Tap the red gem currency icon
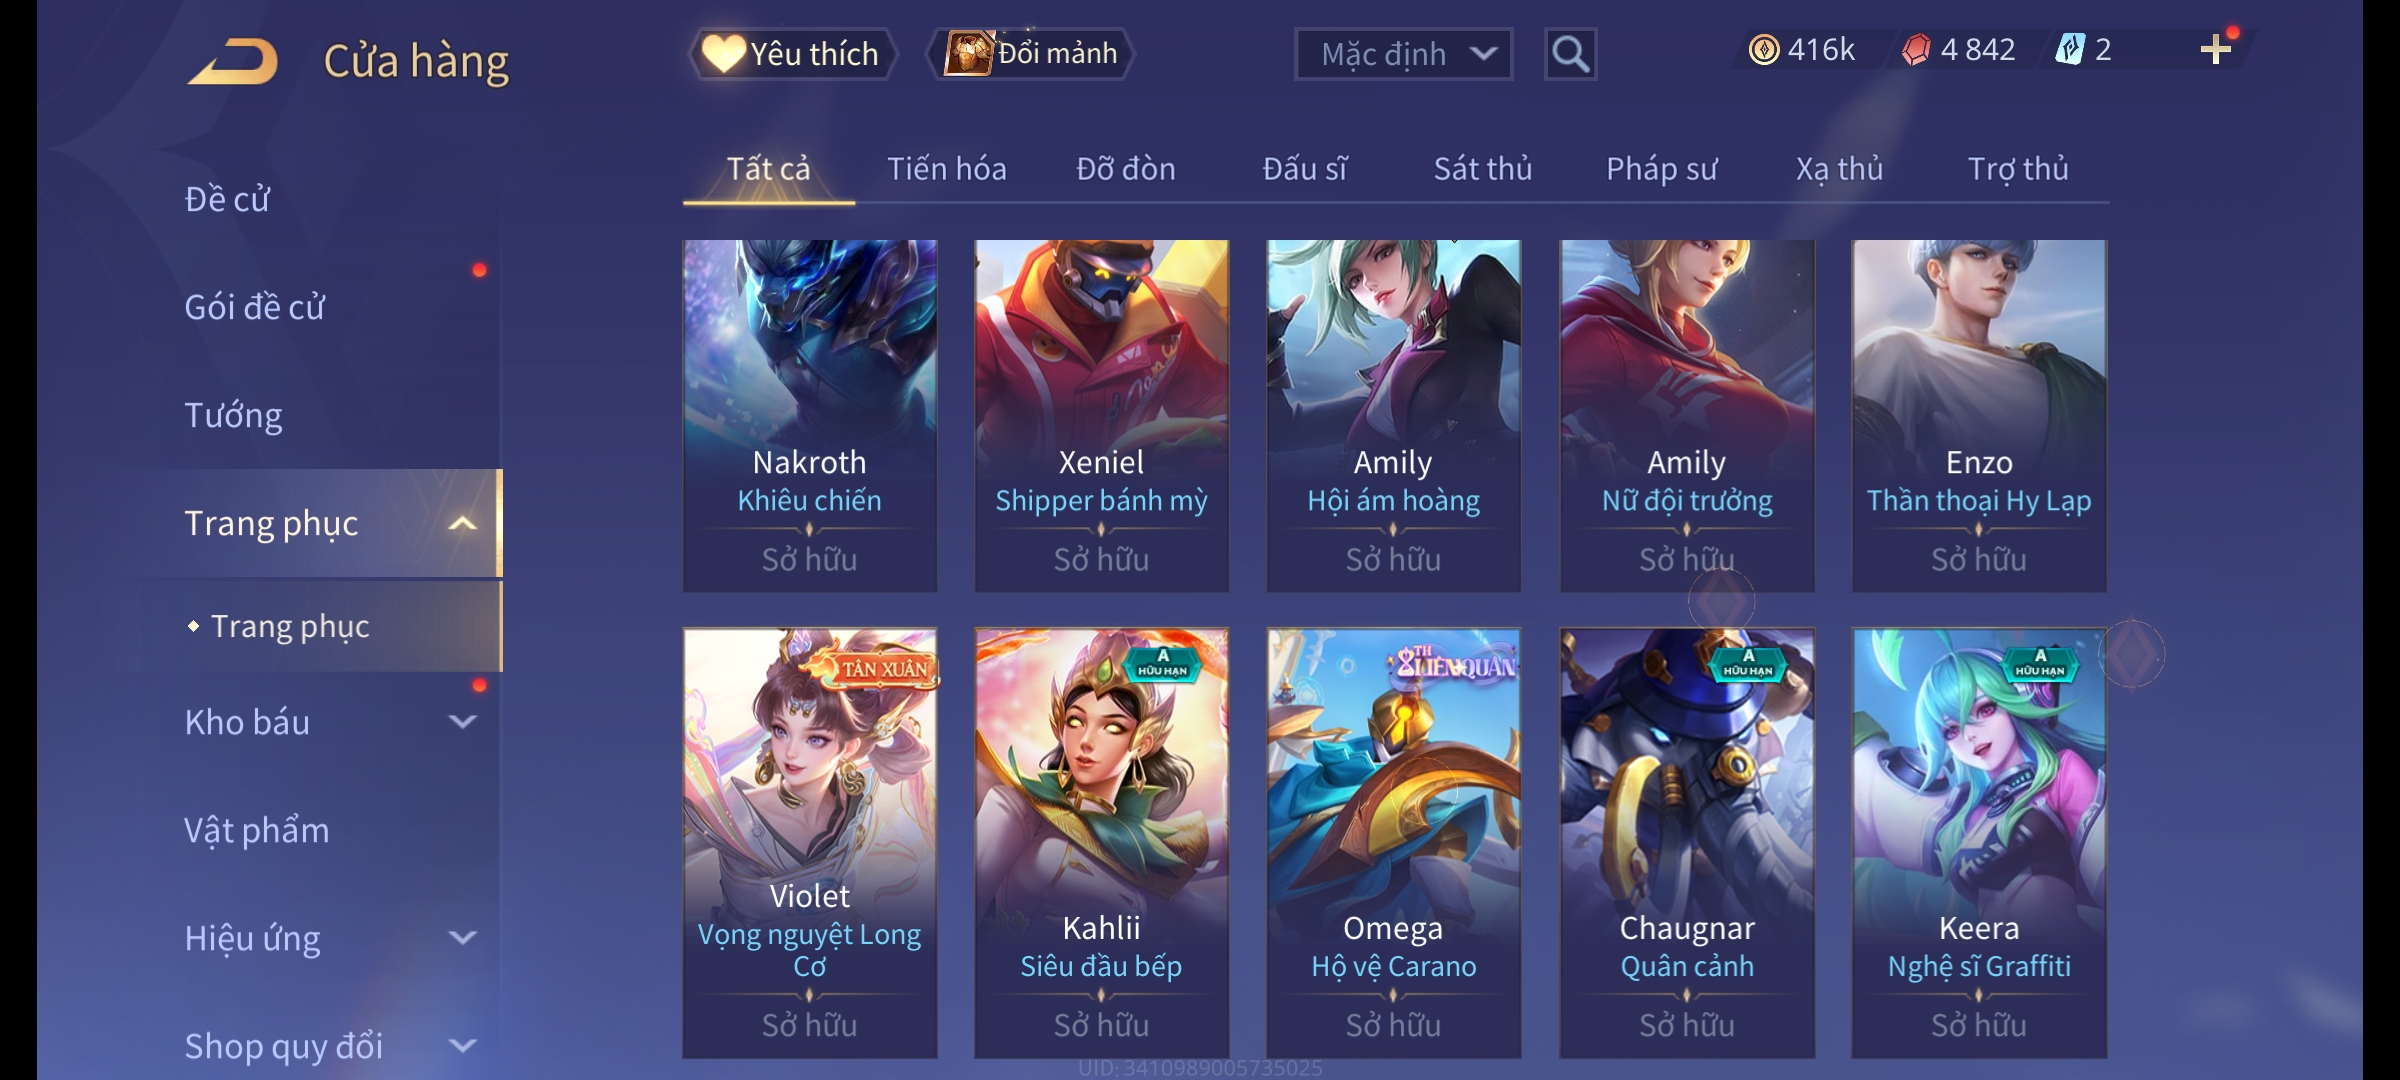 1916,50
